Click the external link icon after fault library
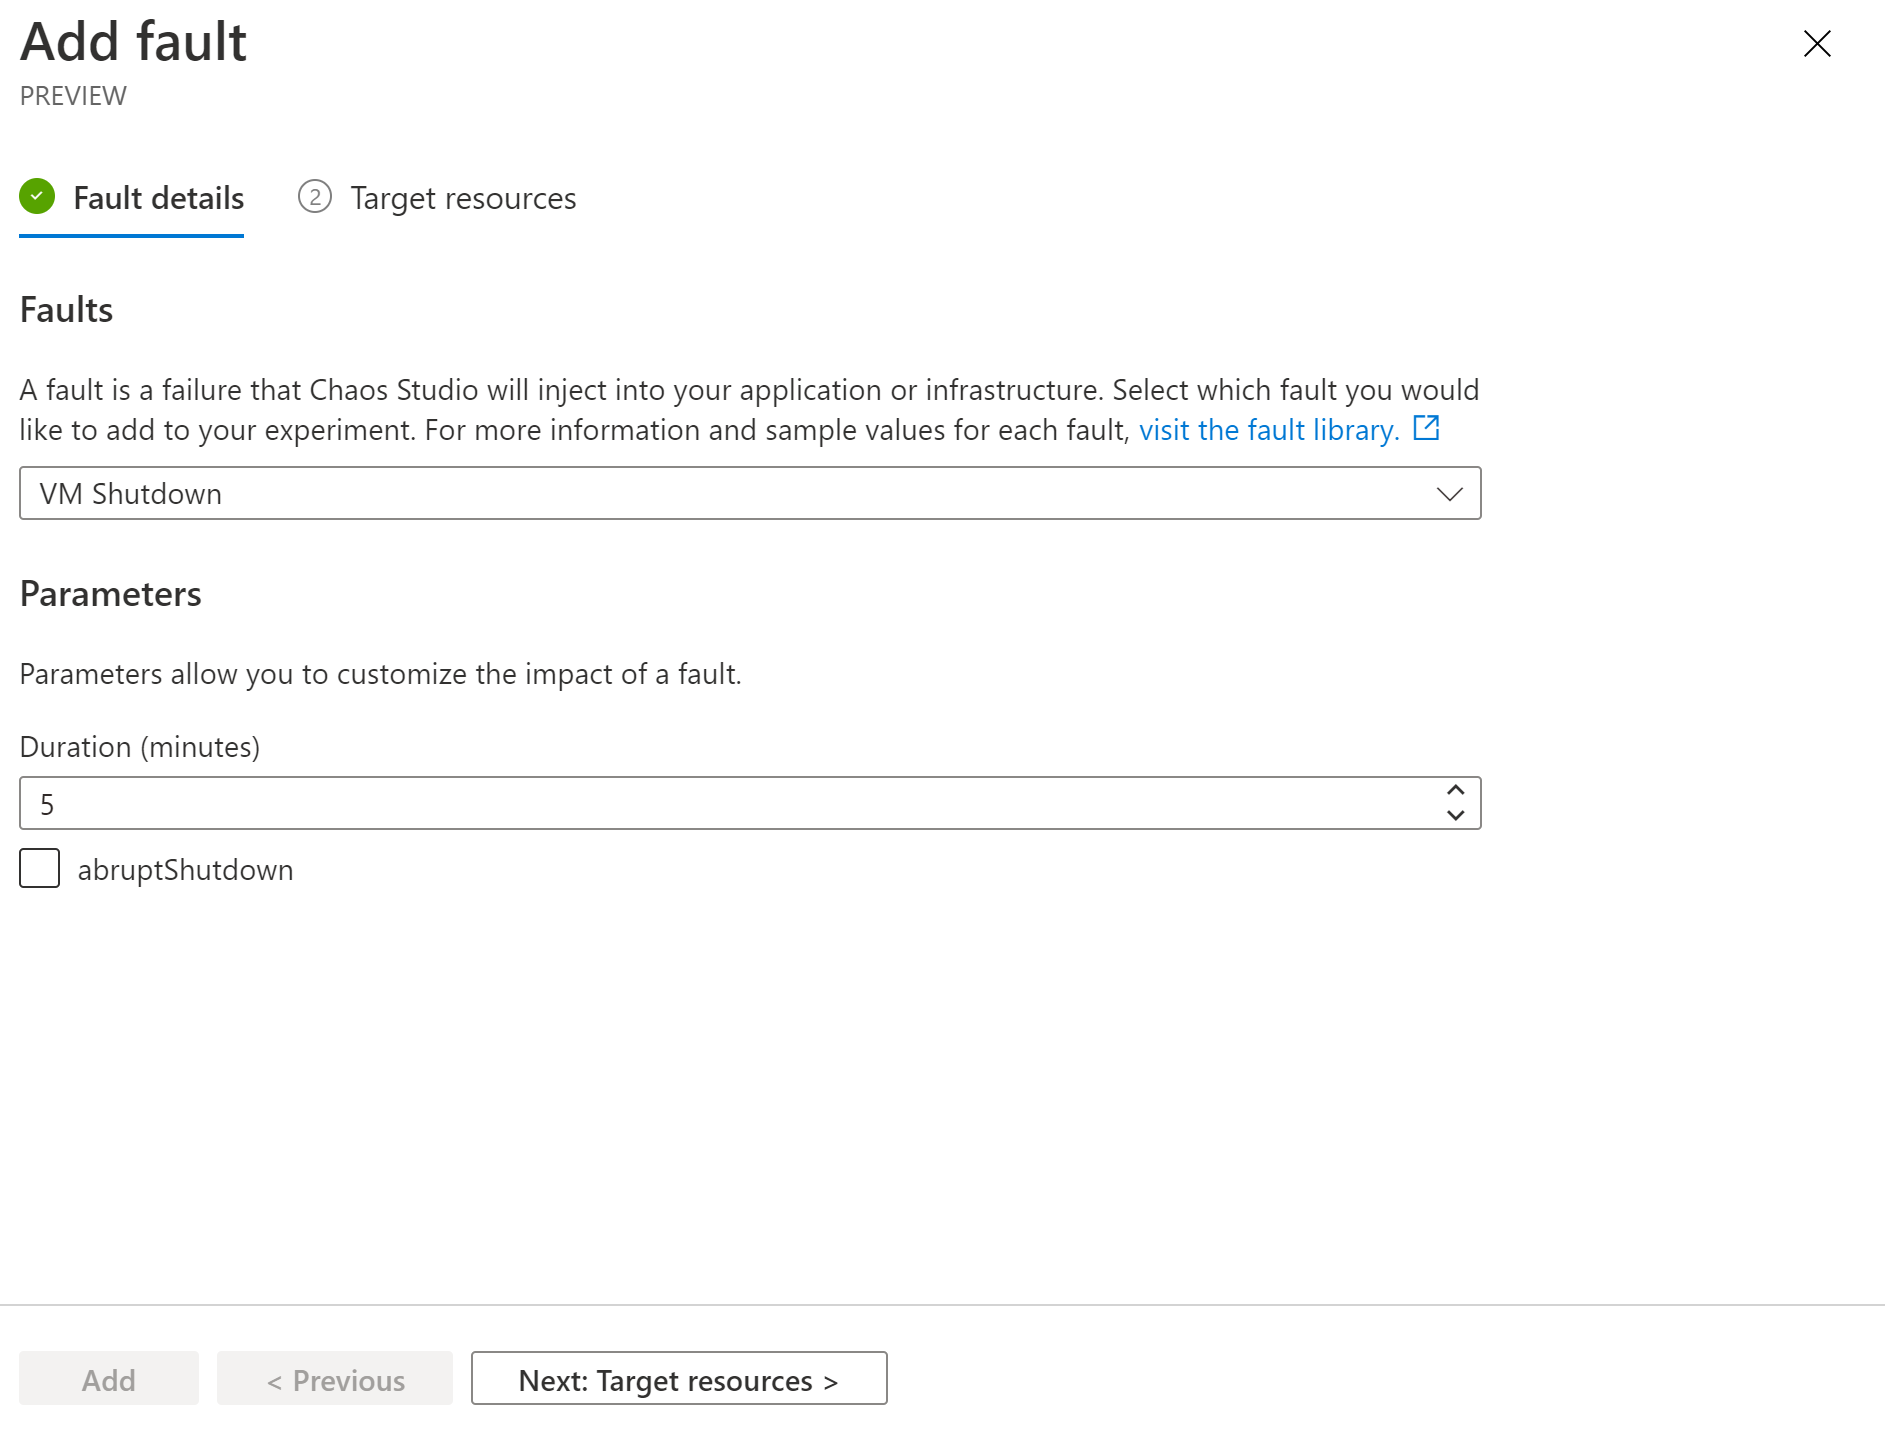Screen dimensions: 1885x1435 click(1425, 429)
